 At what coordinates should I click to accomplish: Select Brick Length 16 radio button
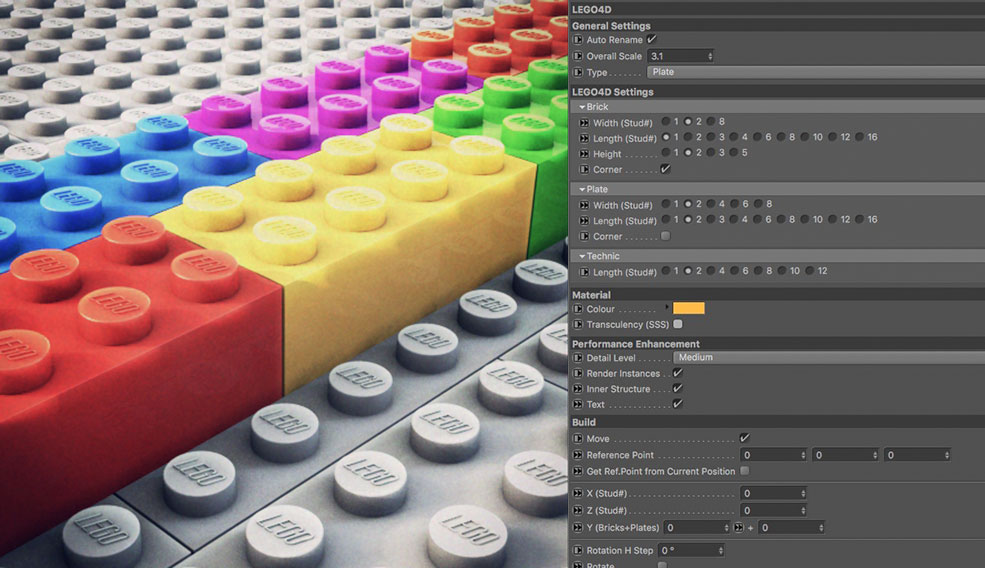(x=859, y=137)
